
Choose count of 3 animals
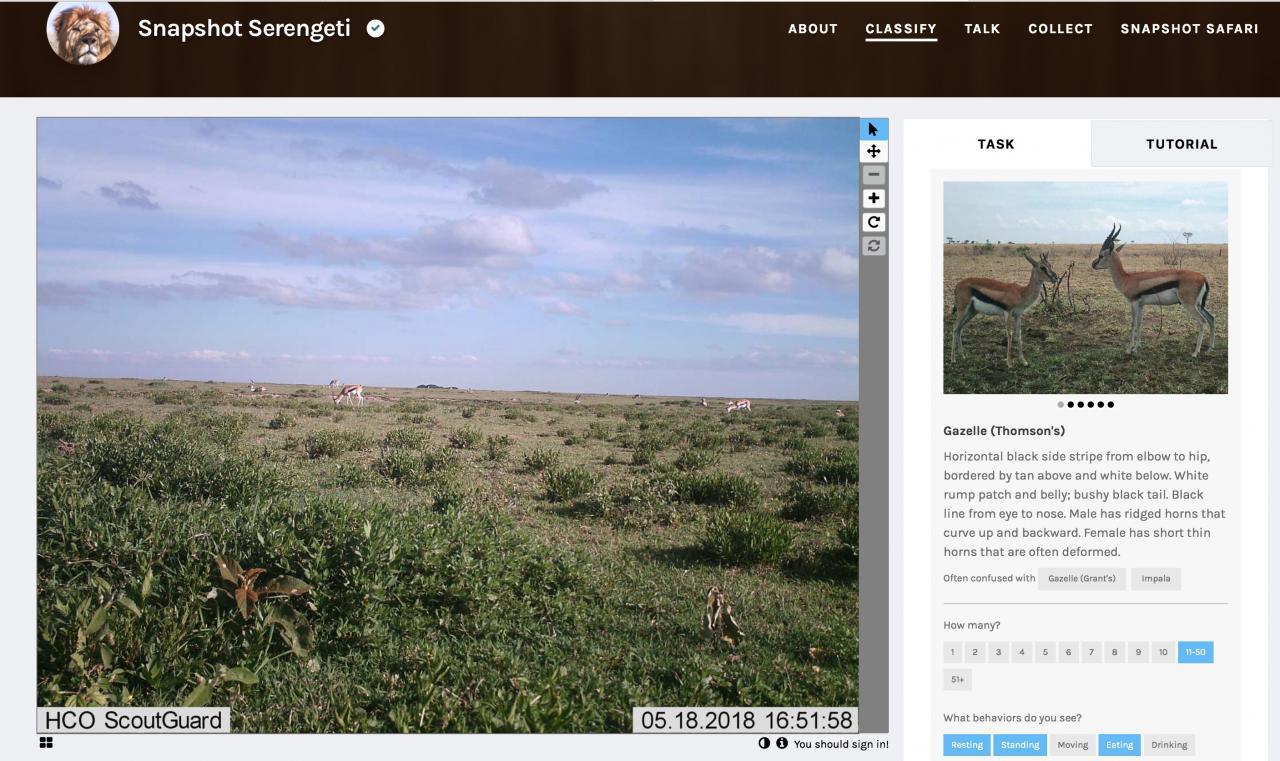click(x=998, y=653)
